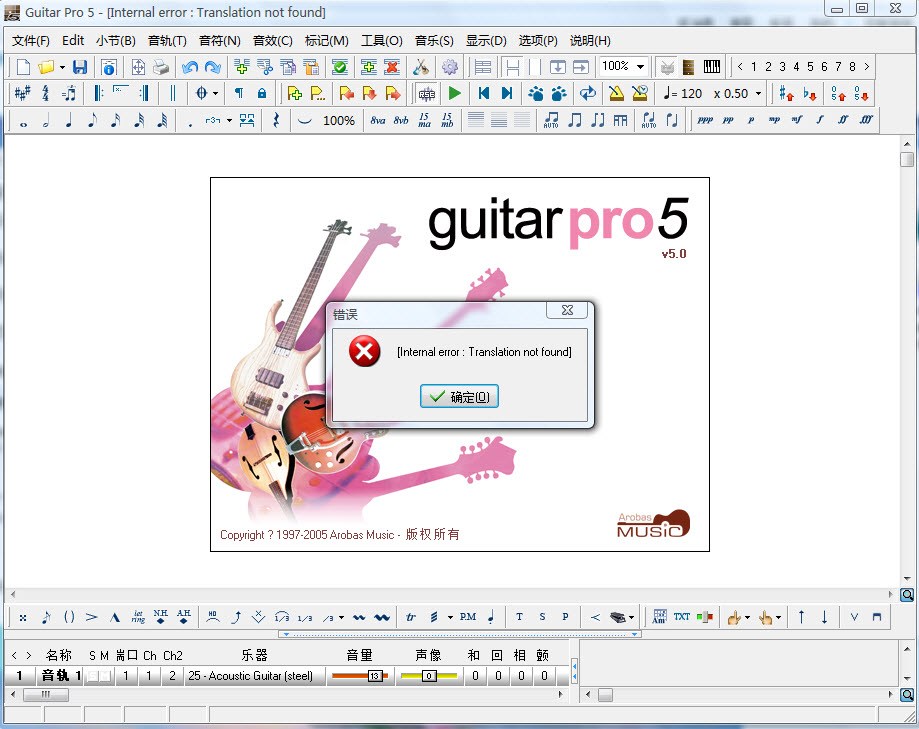Open the 小节(B) menu
Screen dimensions: 919x729
(115, 40)
